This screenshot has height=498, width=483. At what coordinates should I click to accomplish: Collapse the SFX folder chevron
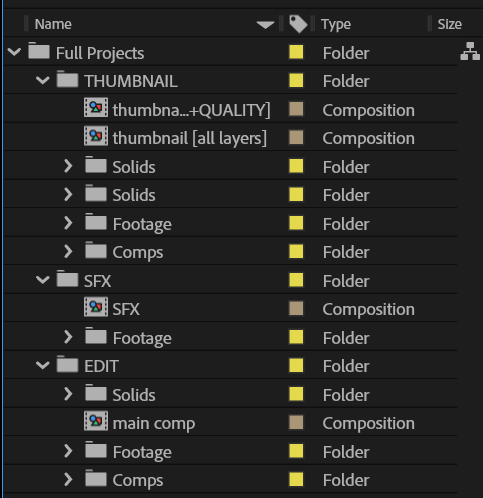click(x=43, y=280)
